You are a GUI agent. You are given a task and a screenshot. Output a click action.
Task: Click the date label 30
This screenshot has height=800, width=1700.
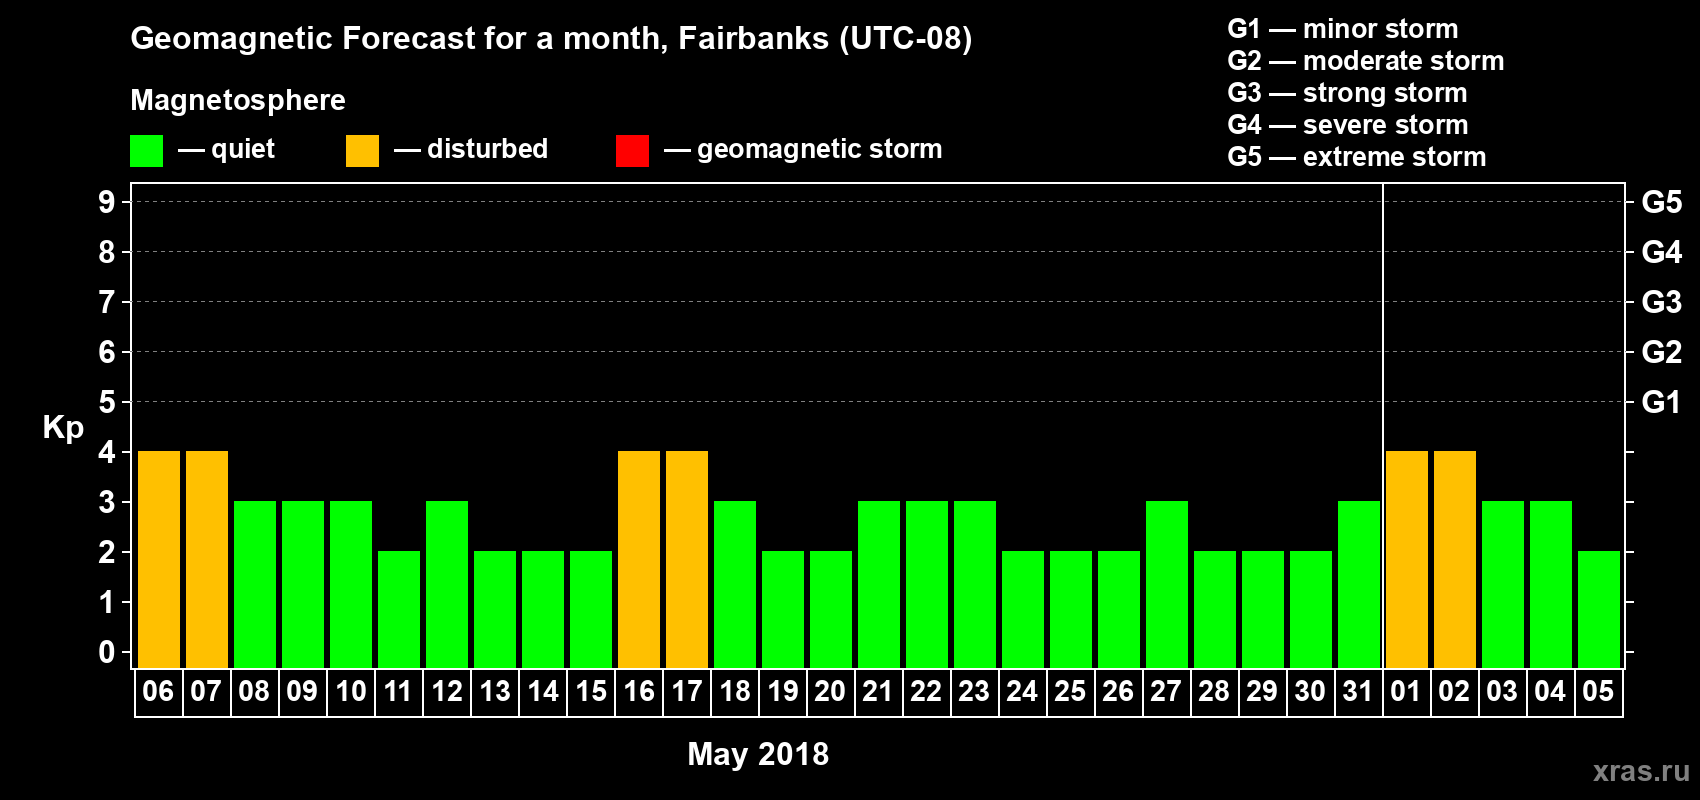[1310, 691]
